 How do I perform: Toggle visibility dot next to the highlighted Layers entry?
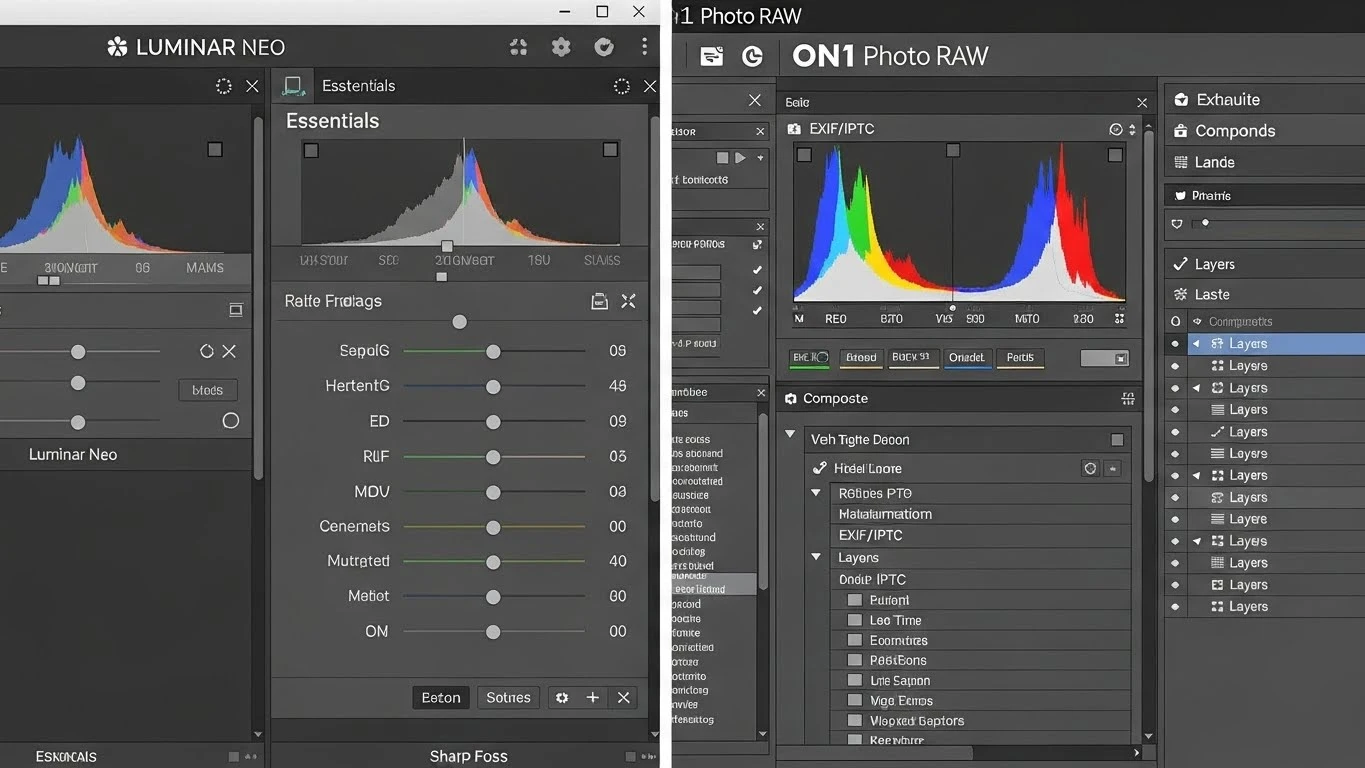[x=1174, y=343]
